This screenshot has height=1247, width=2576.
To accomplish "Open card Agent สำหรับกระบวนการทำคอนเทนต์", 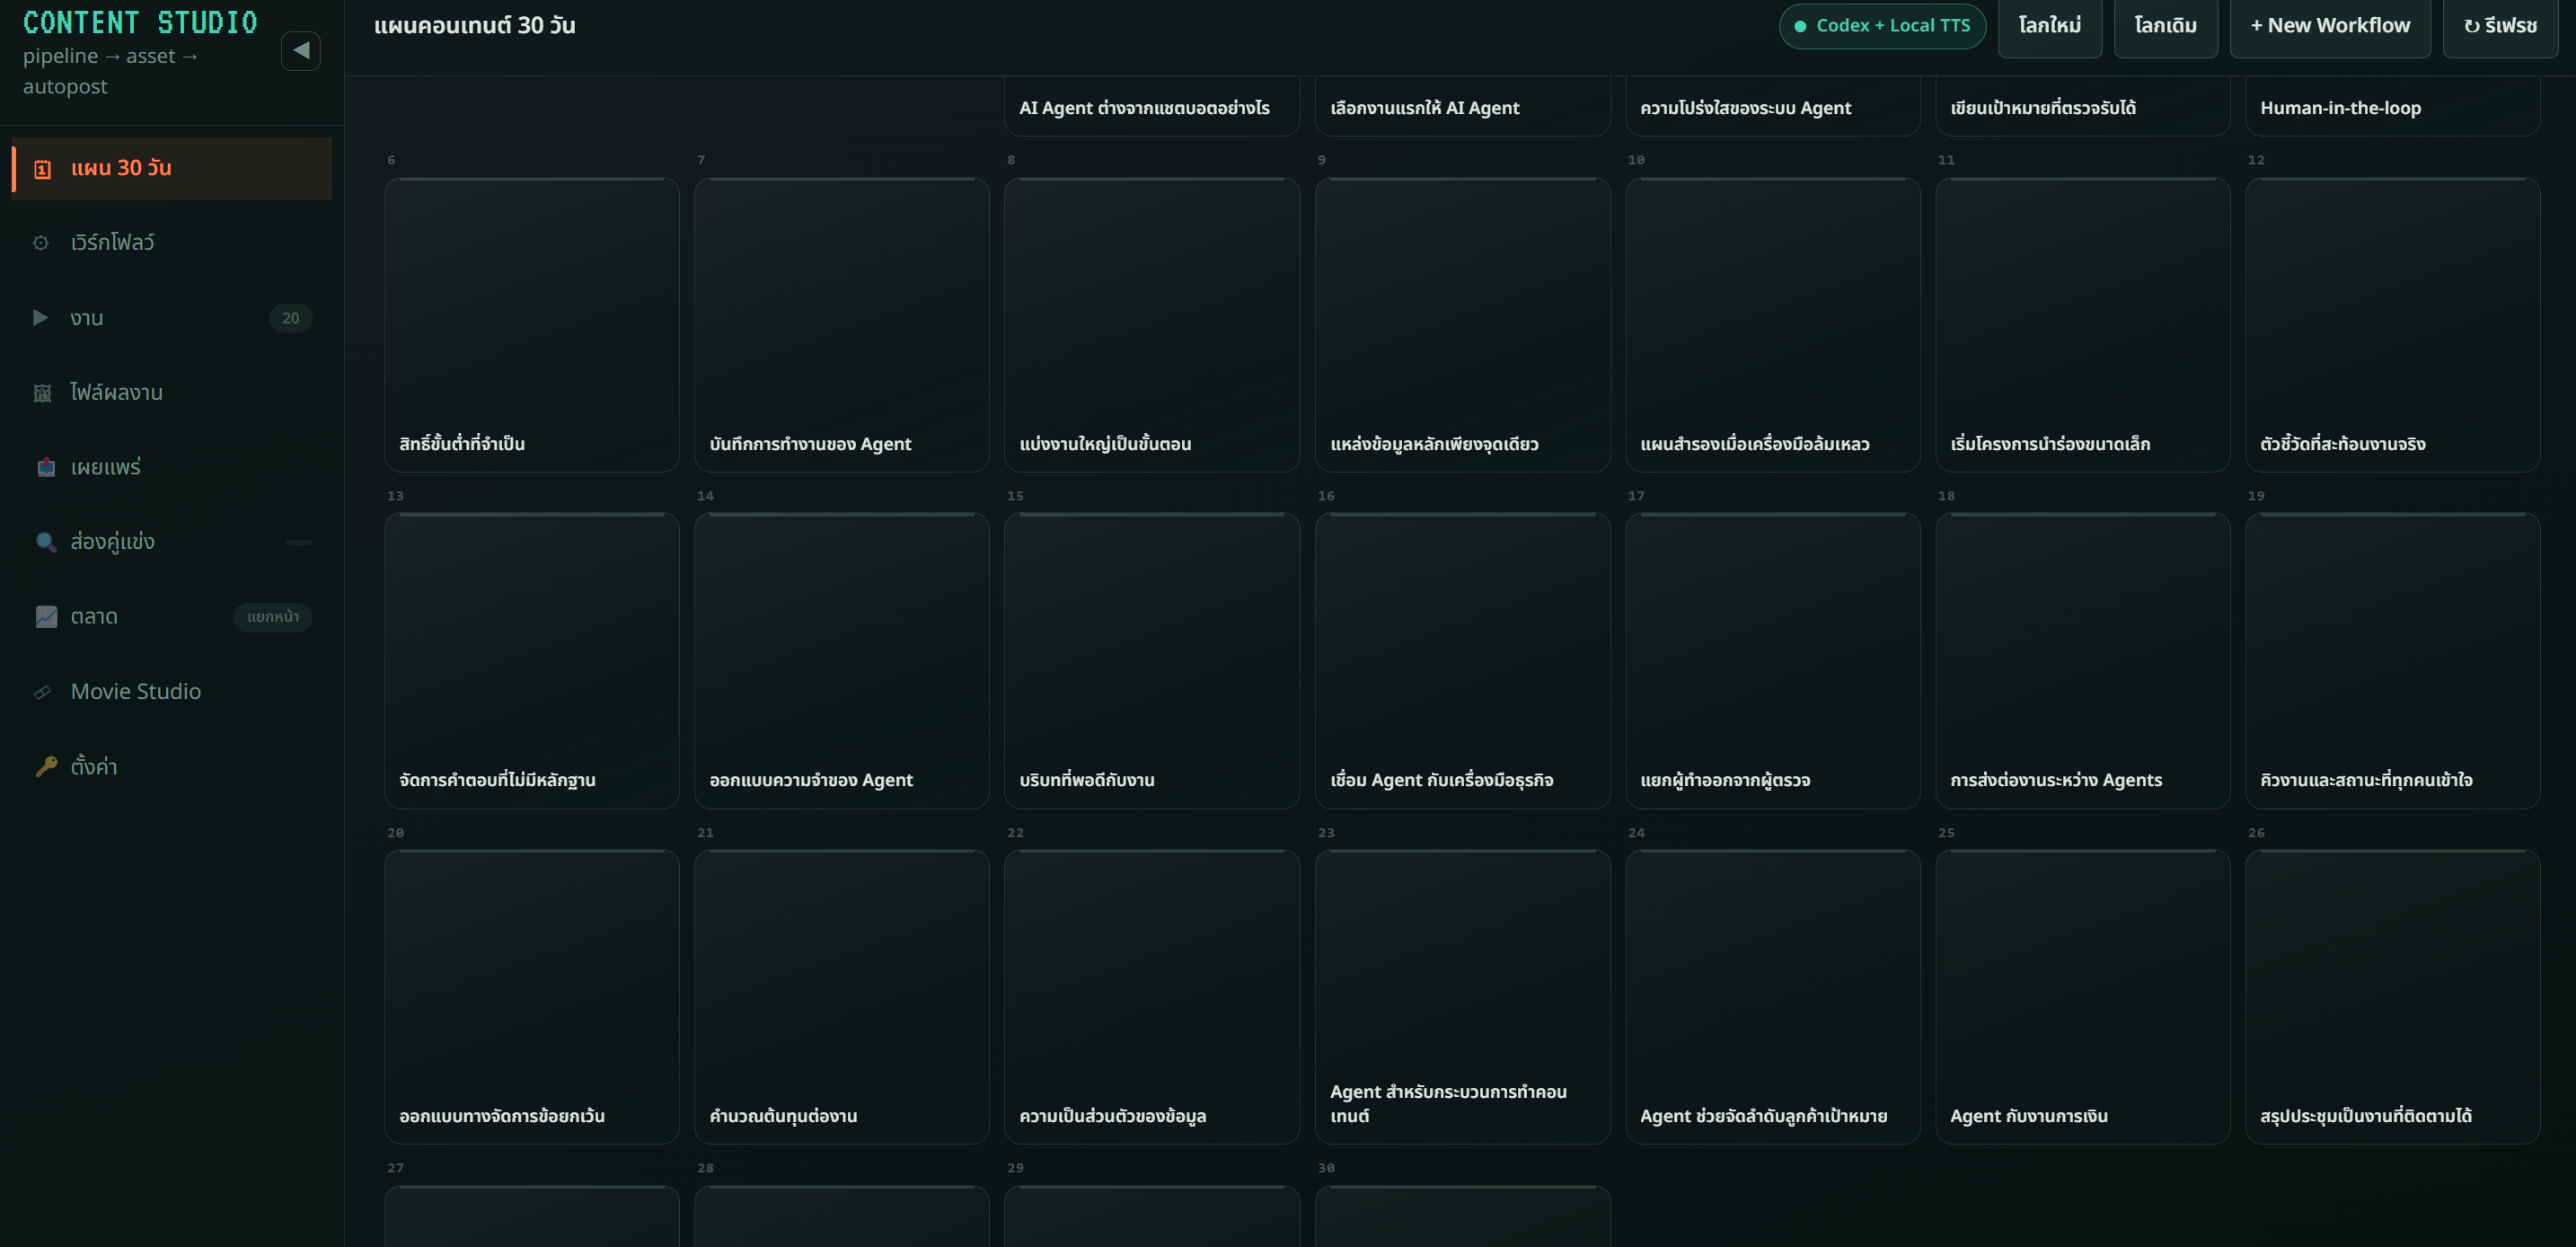I will 1462,997.
